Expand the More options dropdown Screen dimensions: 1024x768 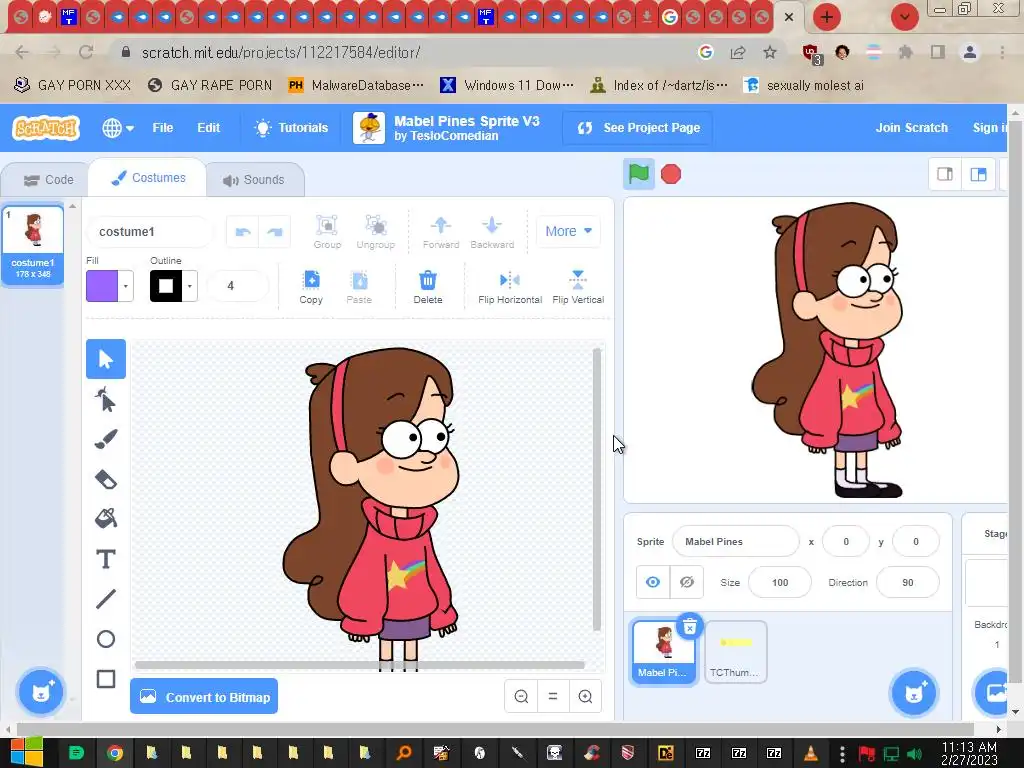point(568,231)
